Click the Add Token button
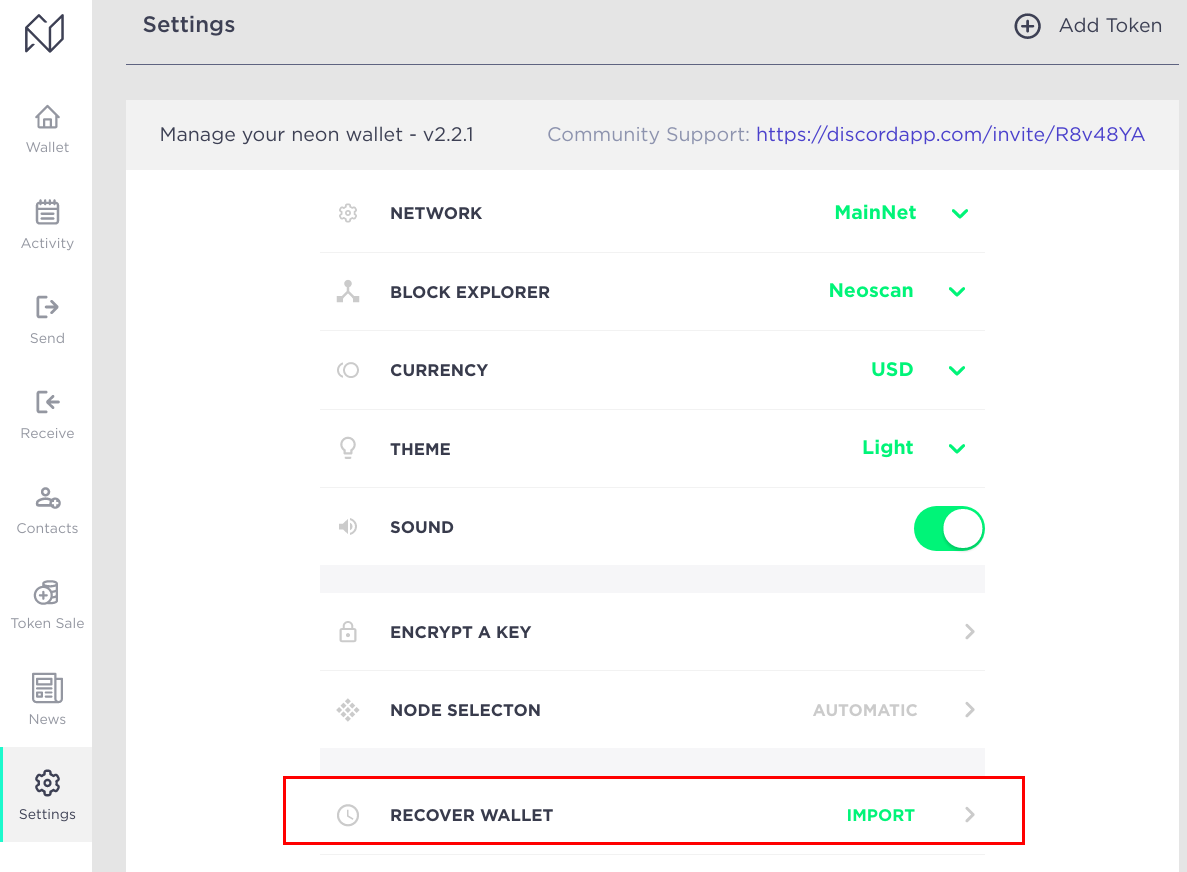 1088,26
